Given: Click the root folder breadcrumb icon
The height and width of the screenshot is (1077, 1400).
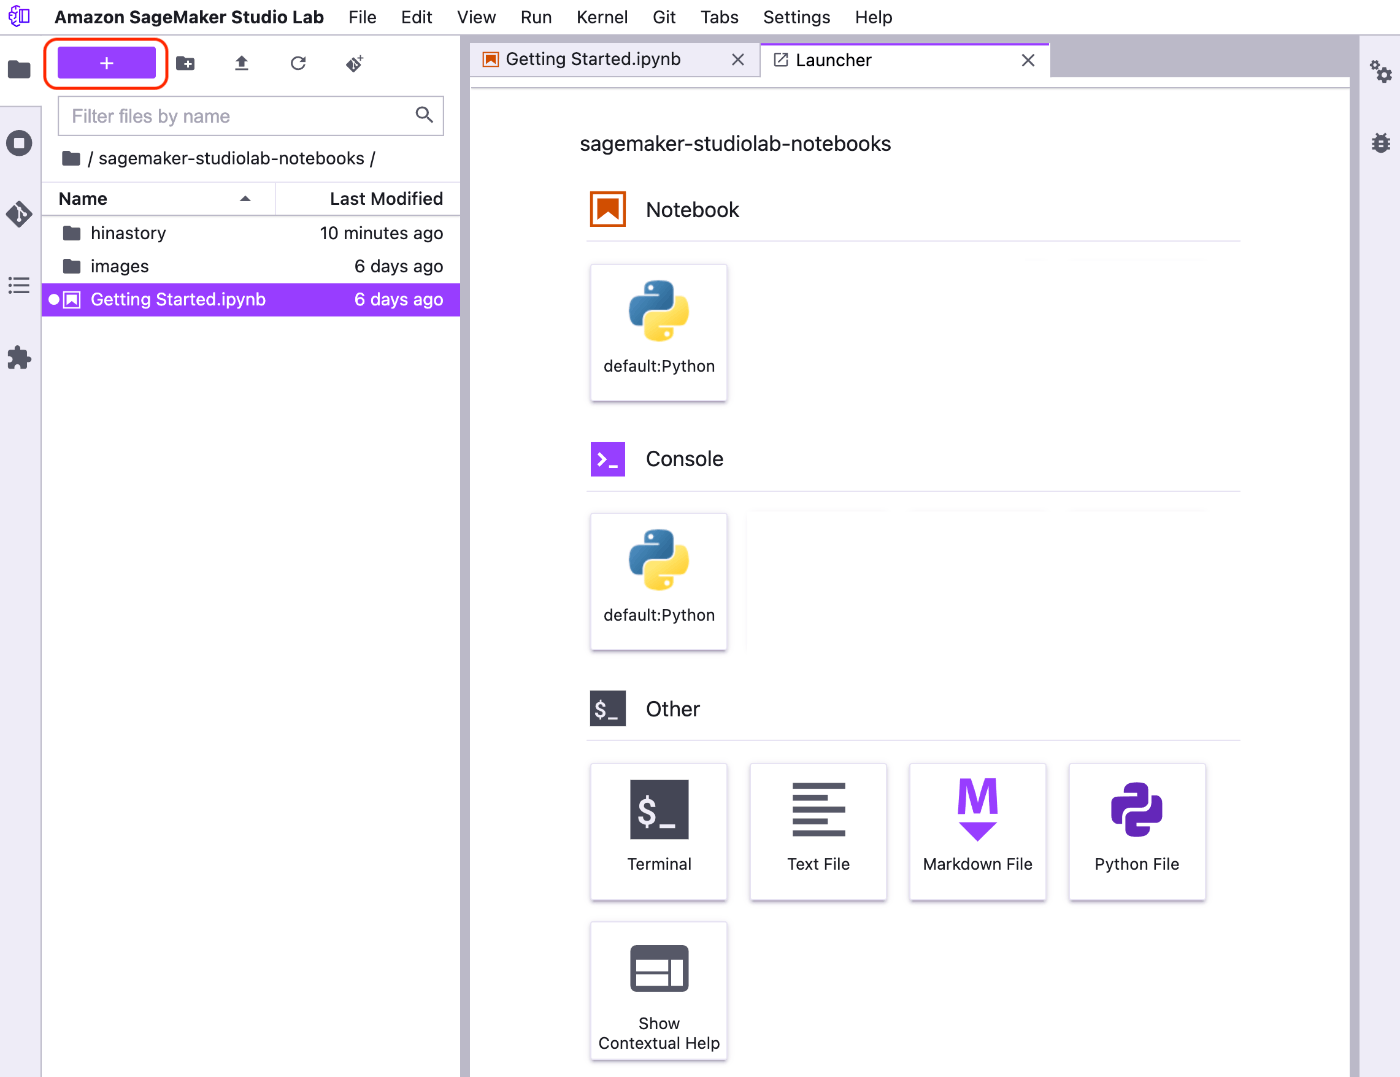Looking at the screenshot, I should [x=71, y=158].
